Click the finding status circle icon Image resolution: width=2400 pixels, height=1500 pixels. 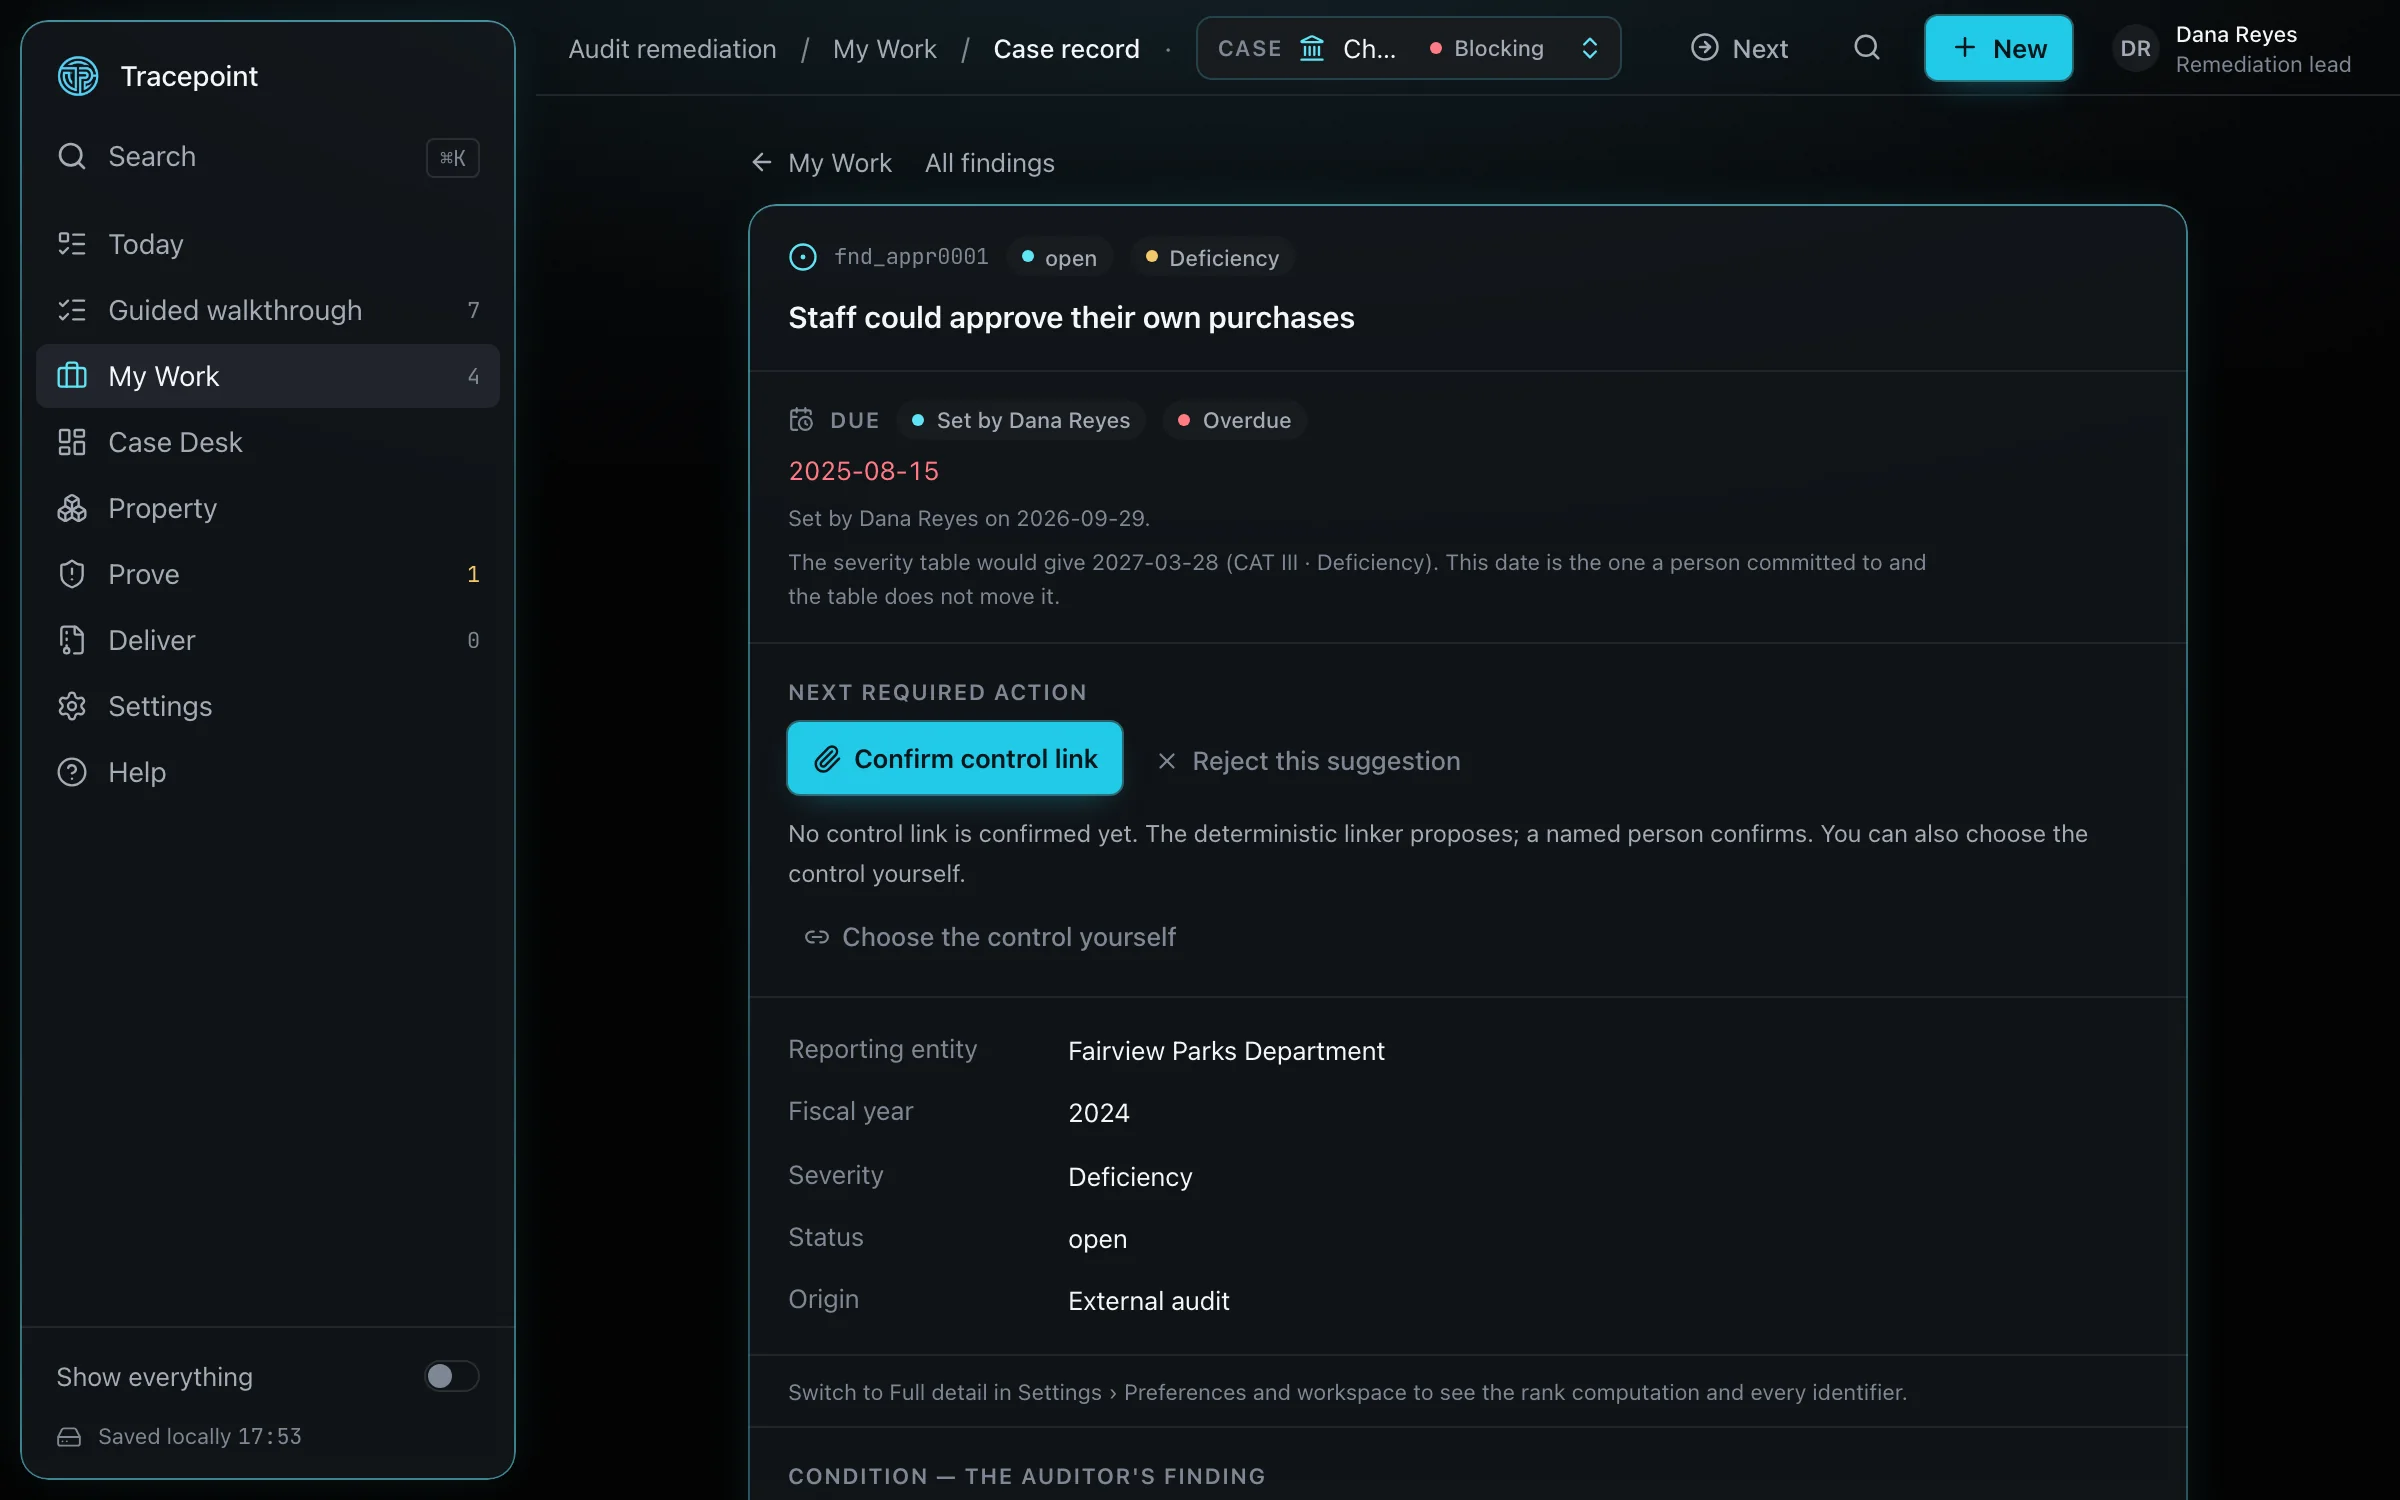[x=802, y=257]
